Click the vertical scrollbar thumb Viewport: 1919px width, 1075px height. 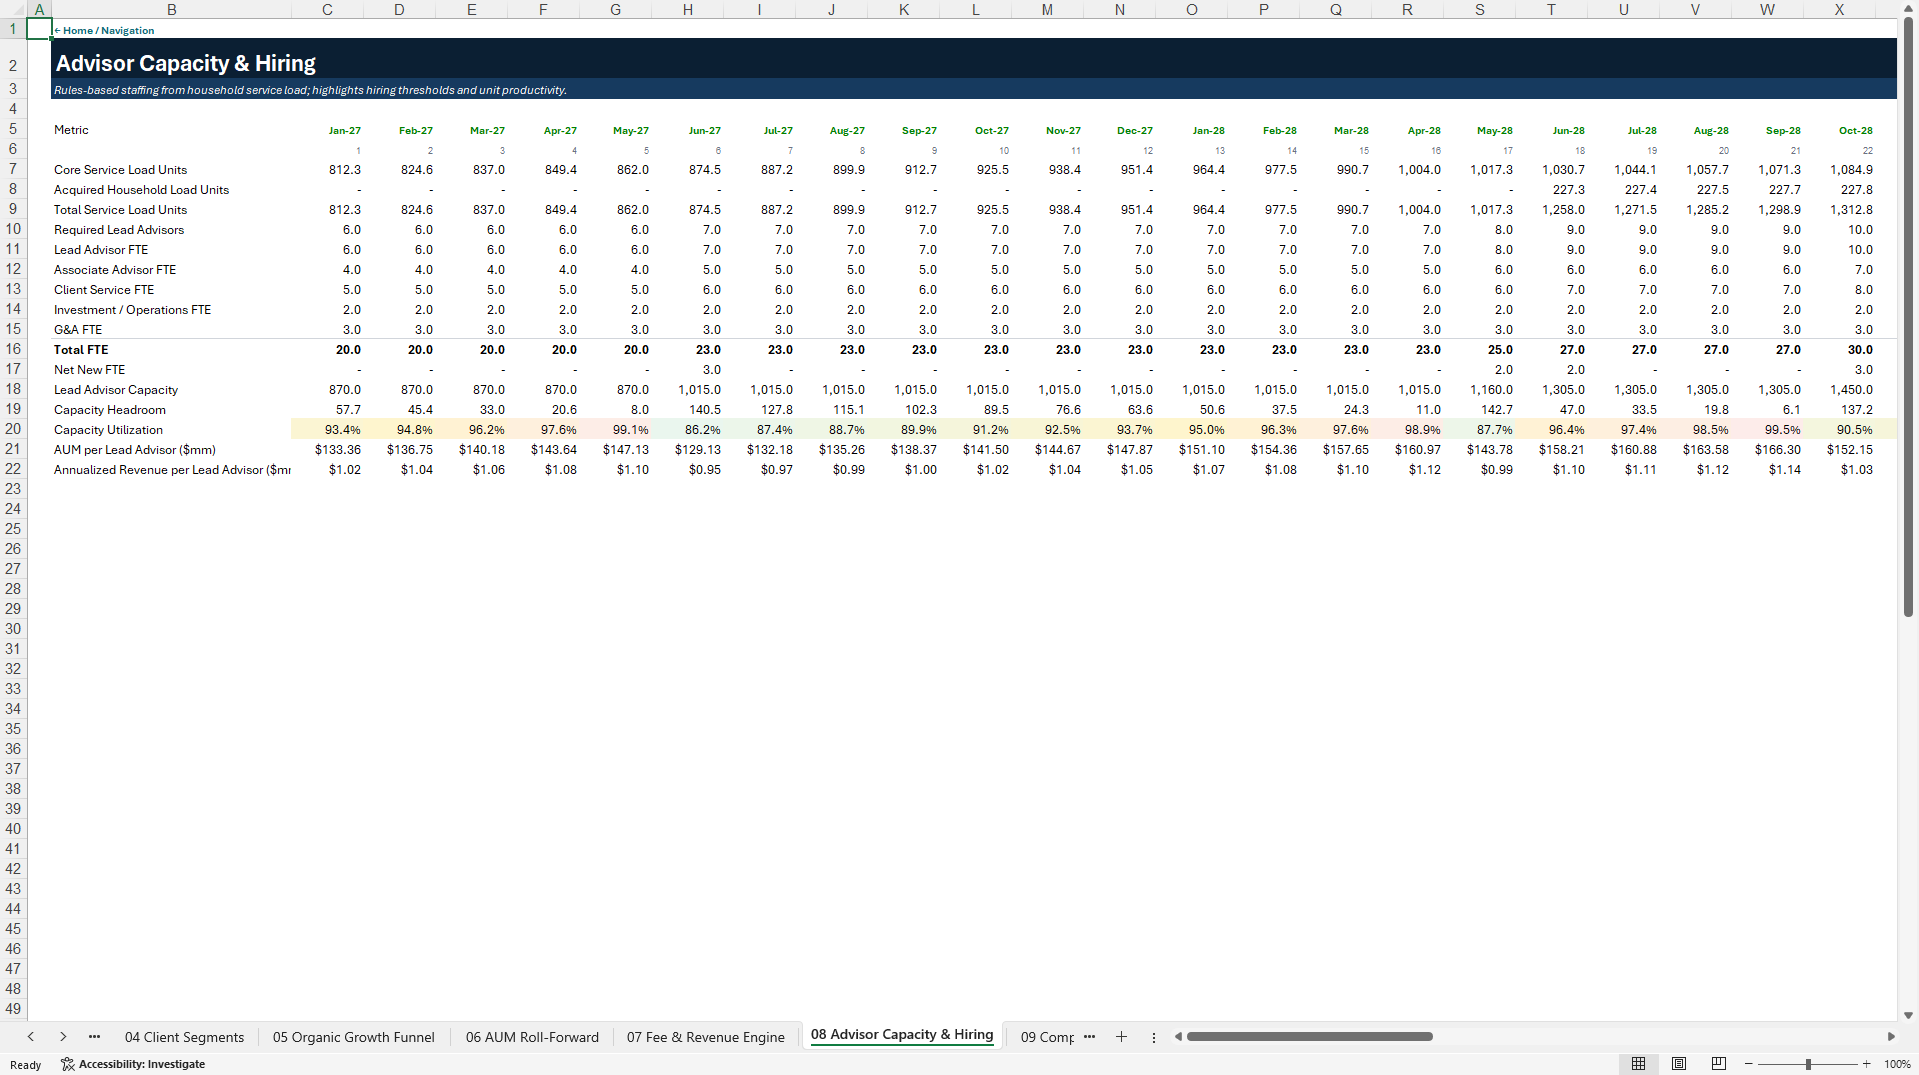coord(1908,317)
